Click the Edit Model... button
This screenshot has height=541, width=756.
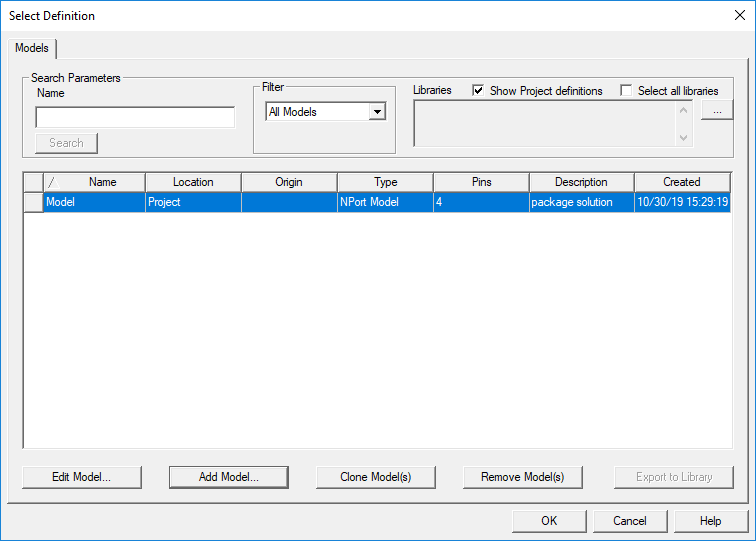pyautogui.click(x=82, y=477)
